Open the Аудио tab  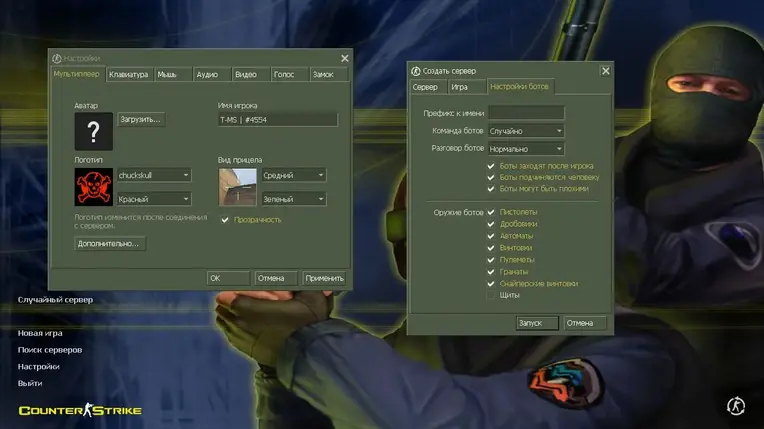coord(211,75)
